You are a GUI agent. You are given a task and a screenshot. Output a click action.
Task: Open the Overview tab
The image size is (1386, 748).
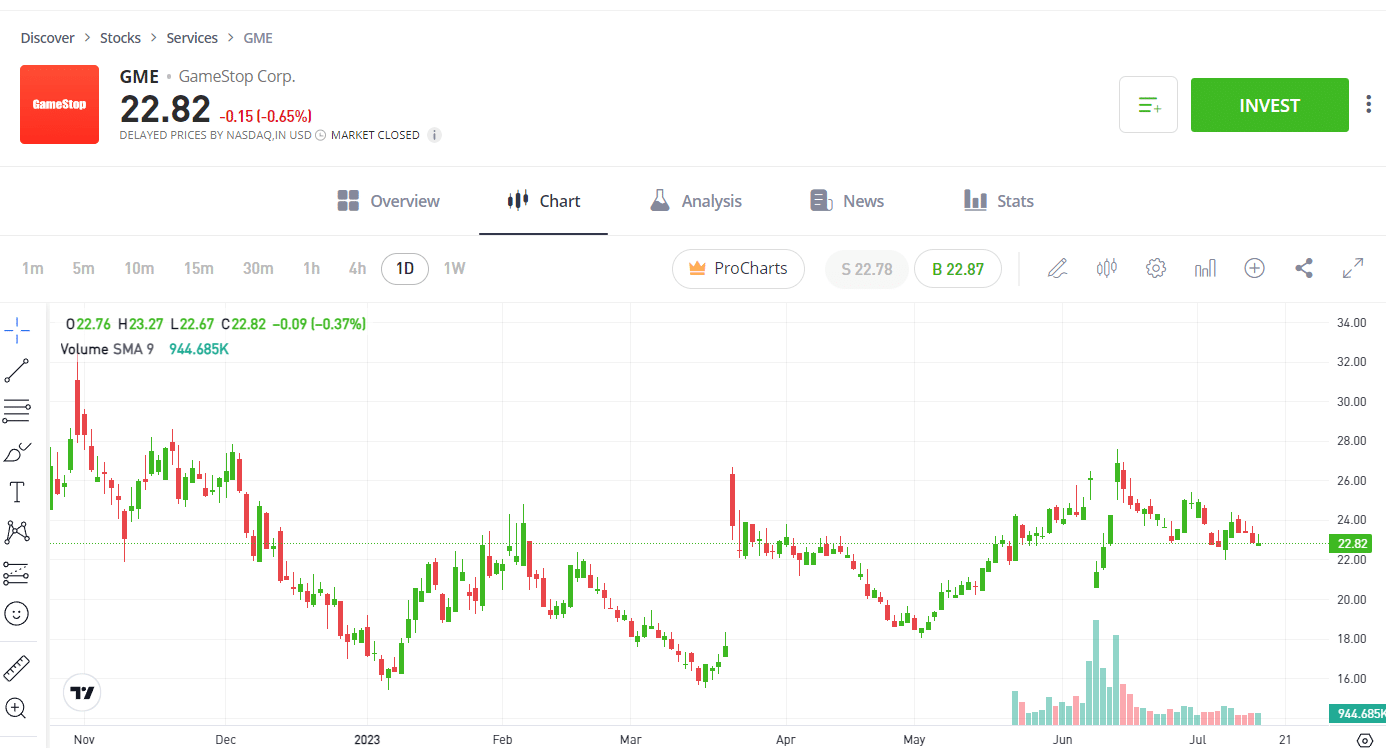(x=388, y=201)
